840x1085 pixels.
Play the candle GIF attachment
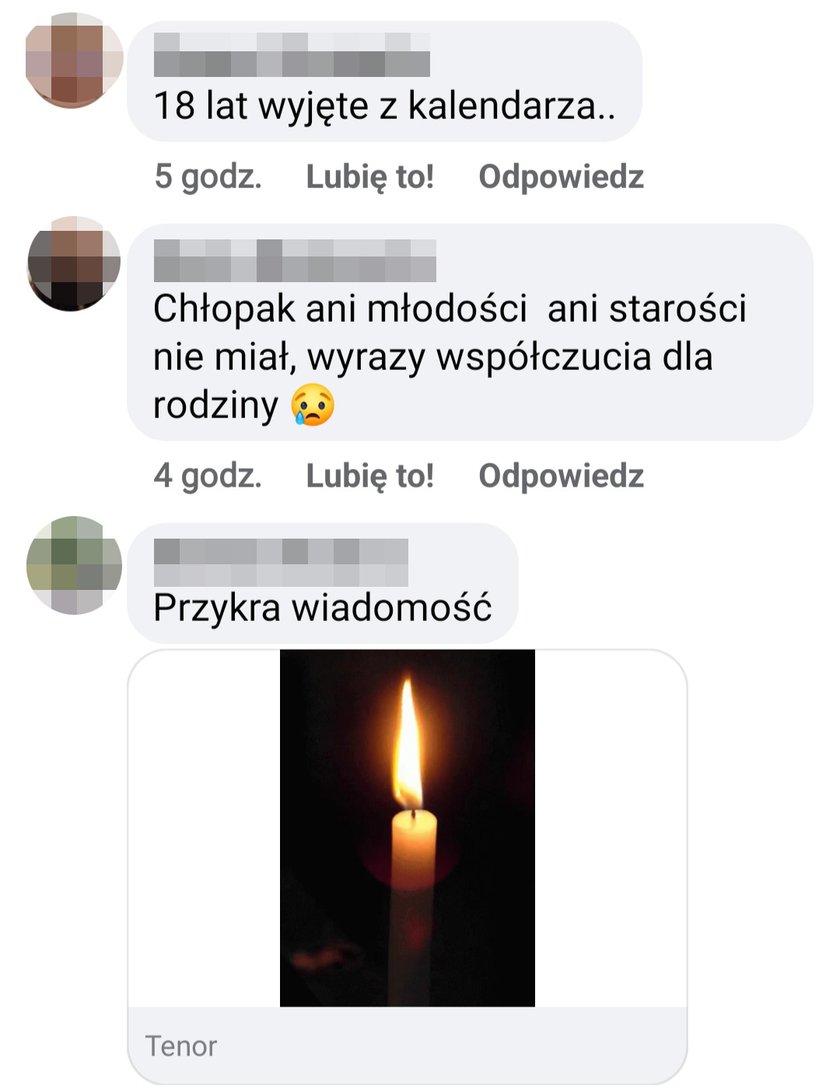(x=407, y=828)
